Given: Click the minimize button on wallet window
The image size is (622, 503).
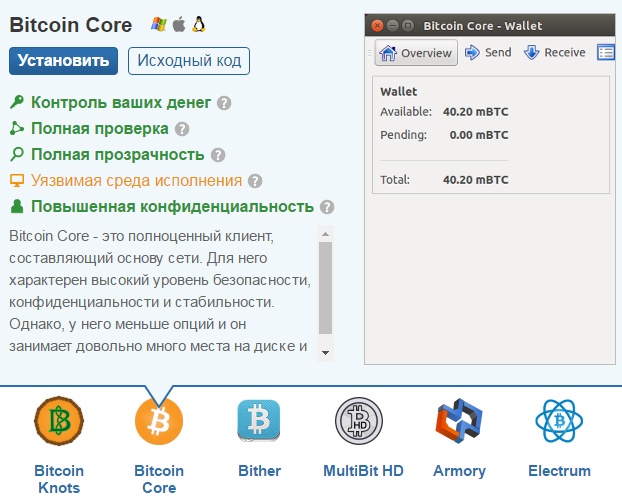Looking at the screenshot, I should tap(392, 26).
